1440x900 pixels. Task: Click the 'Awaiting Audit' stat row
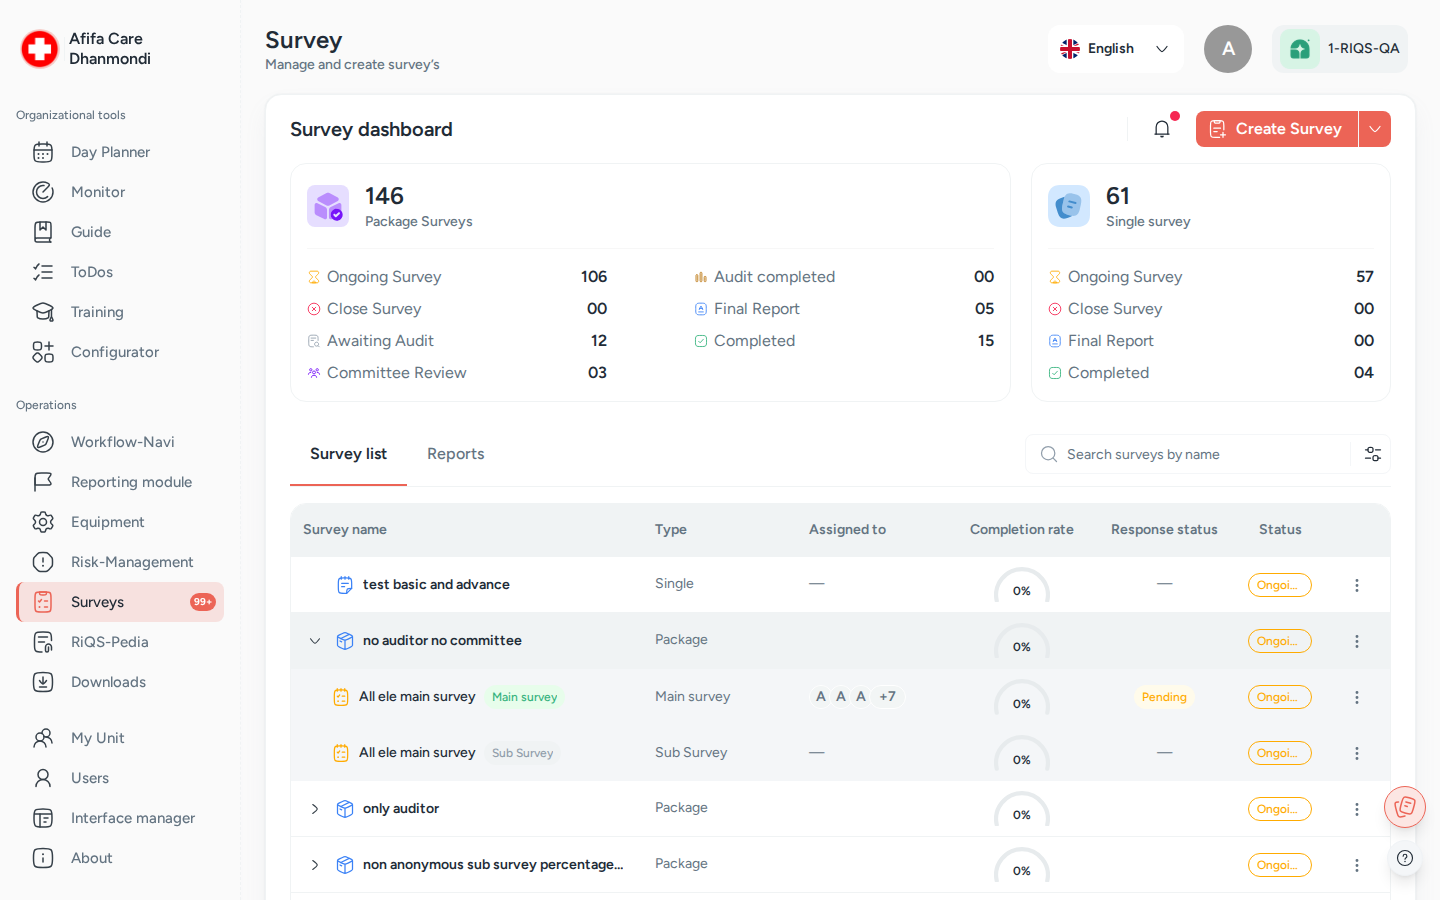457,341
